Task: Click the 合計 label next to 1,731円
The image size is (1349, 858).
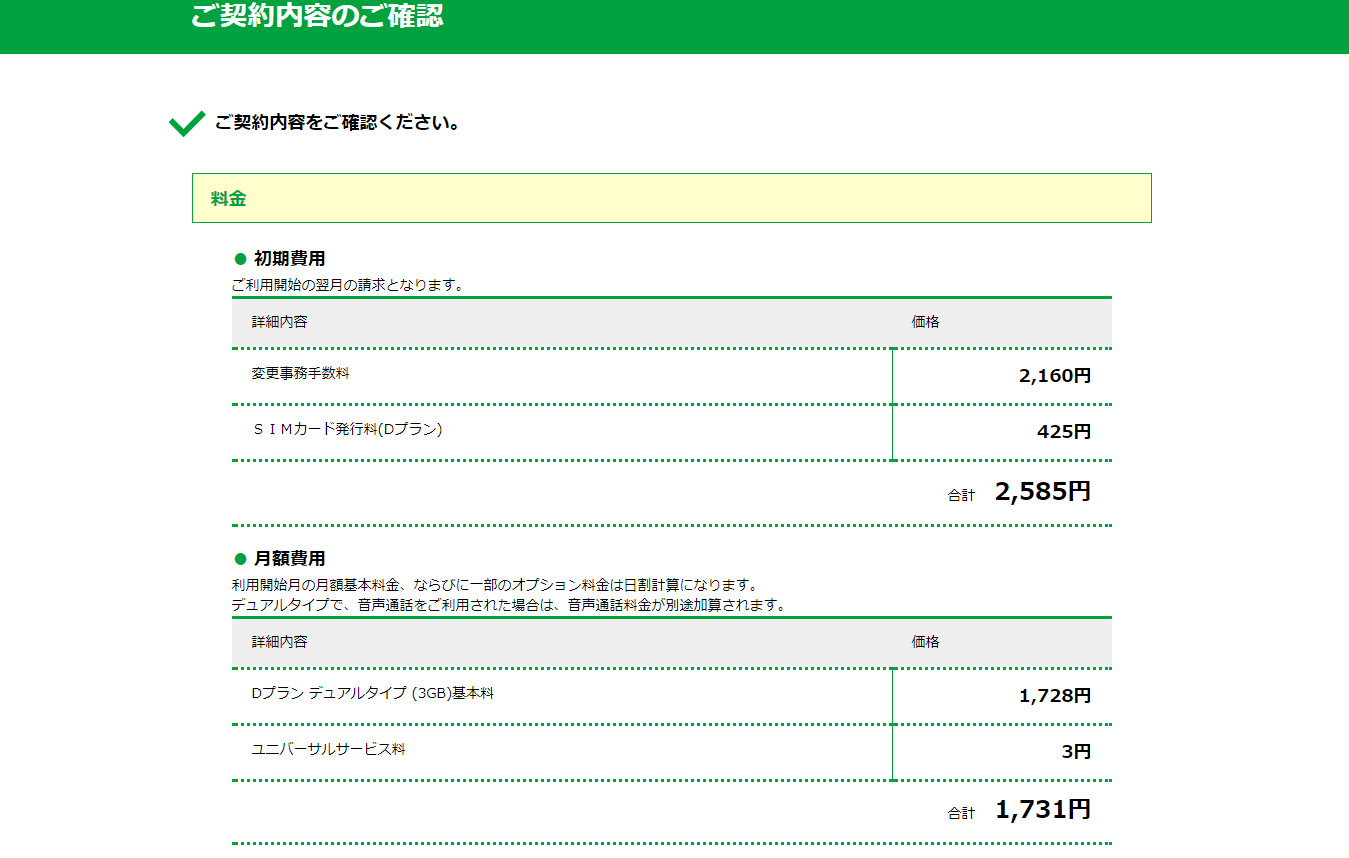Action: (961, 814)
